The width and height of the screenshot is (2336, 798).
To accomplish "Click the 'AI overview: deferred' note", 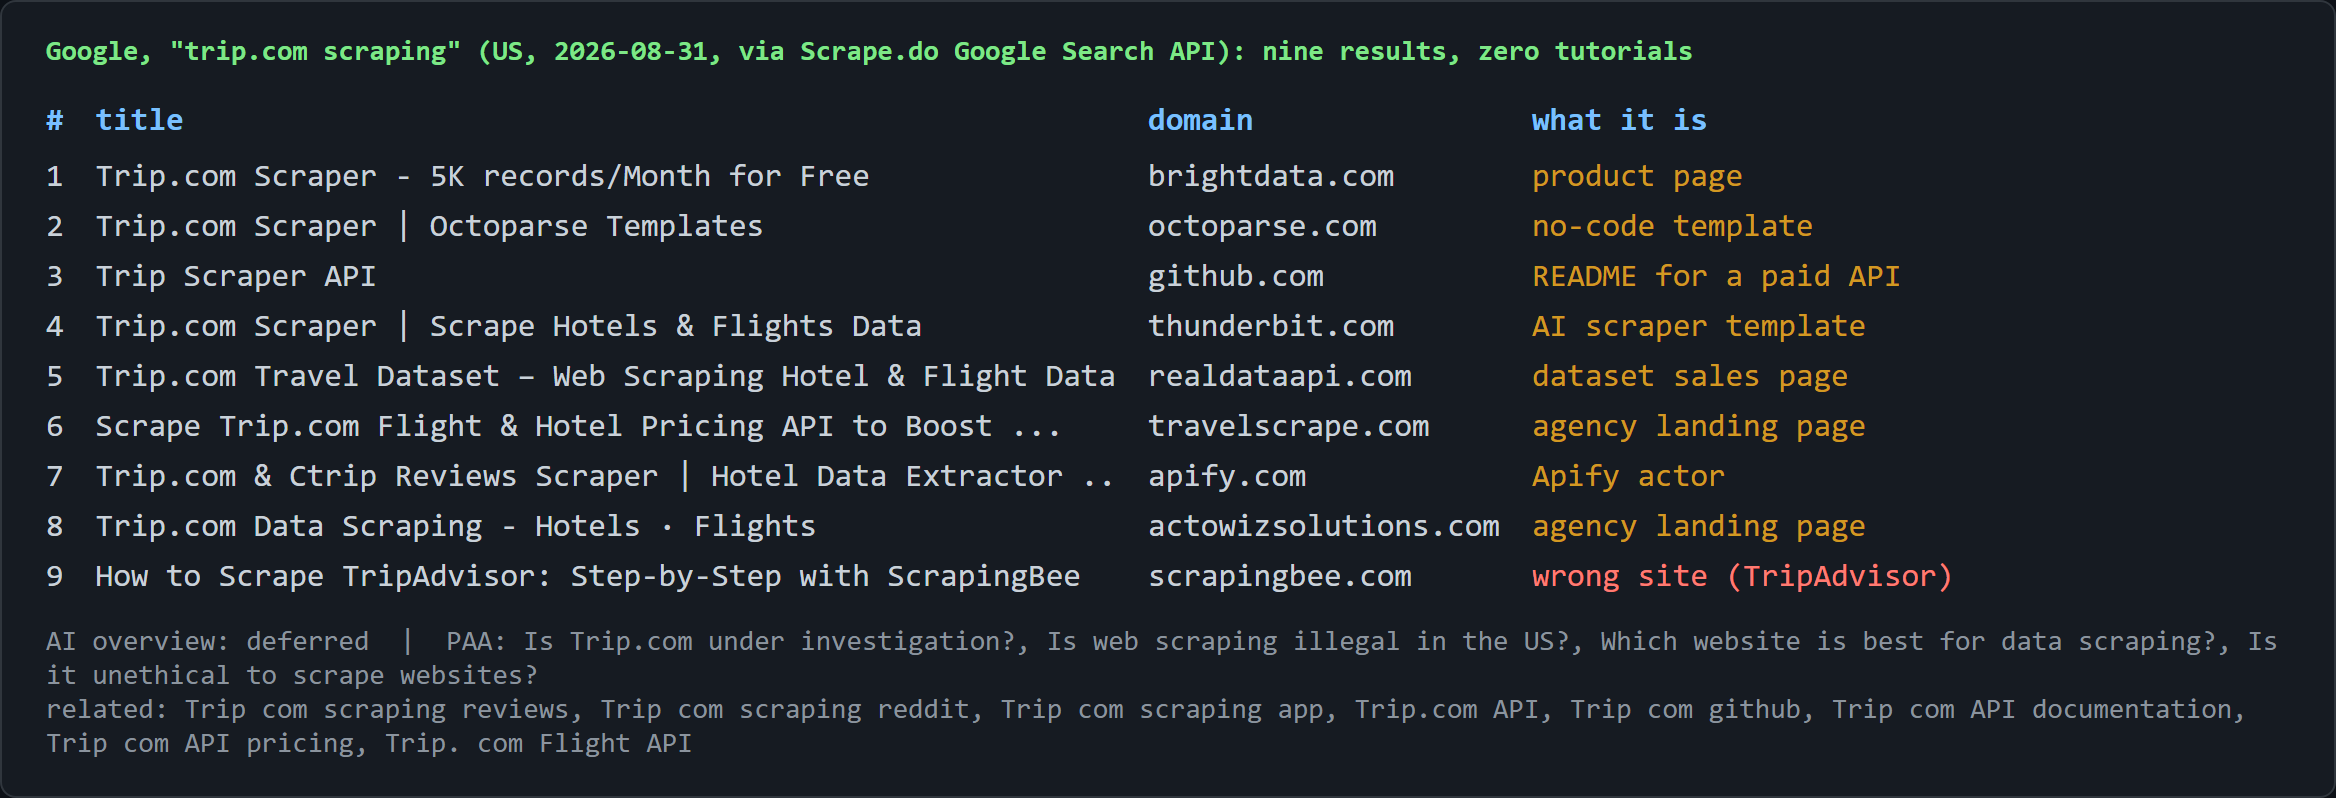I will tap(207, 641).
